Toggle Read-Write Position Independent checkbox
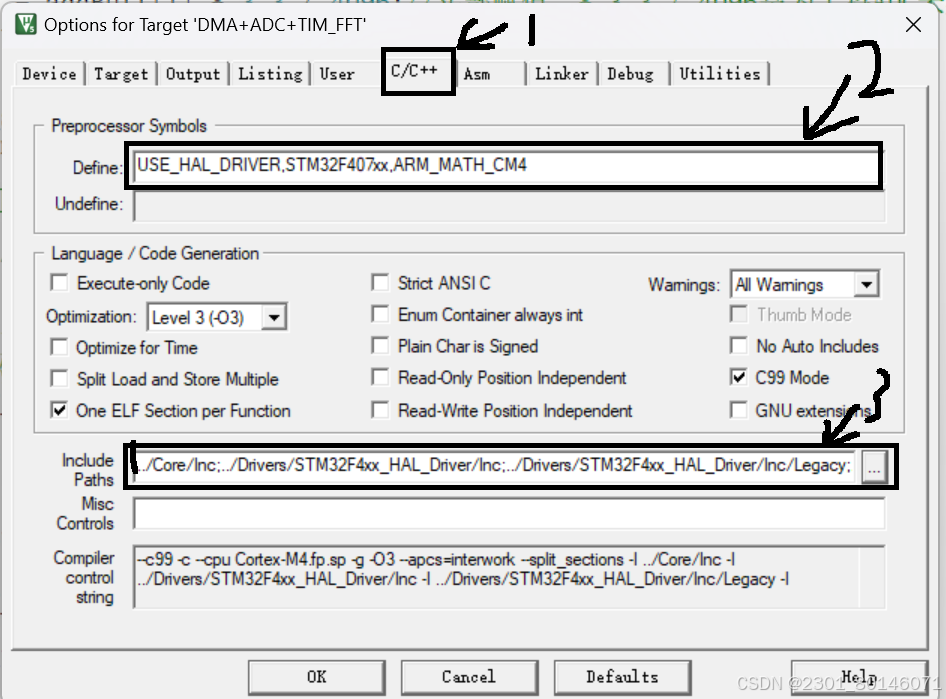The width and height of the screenshot is (946, 699). tap(380, 411)
